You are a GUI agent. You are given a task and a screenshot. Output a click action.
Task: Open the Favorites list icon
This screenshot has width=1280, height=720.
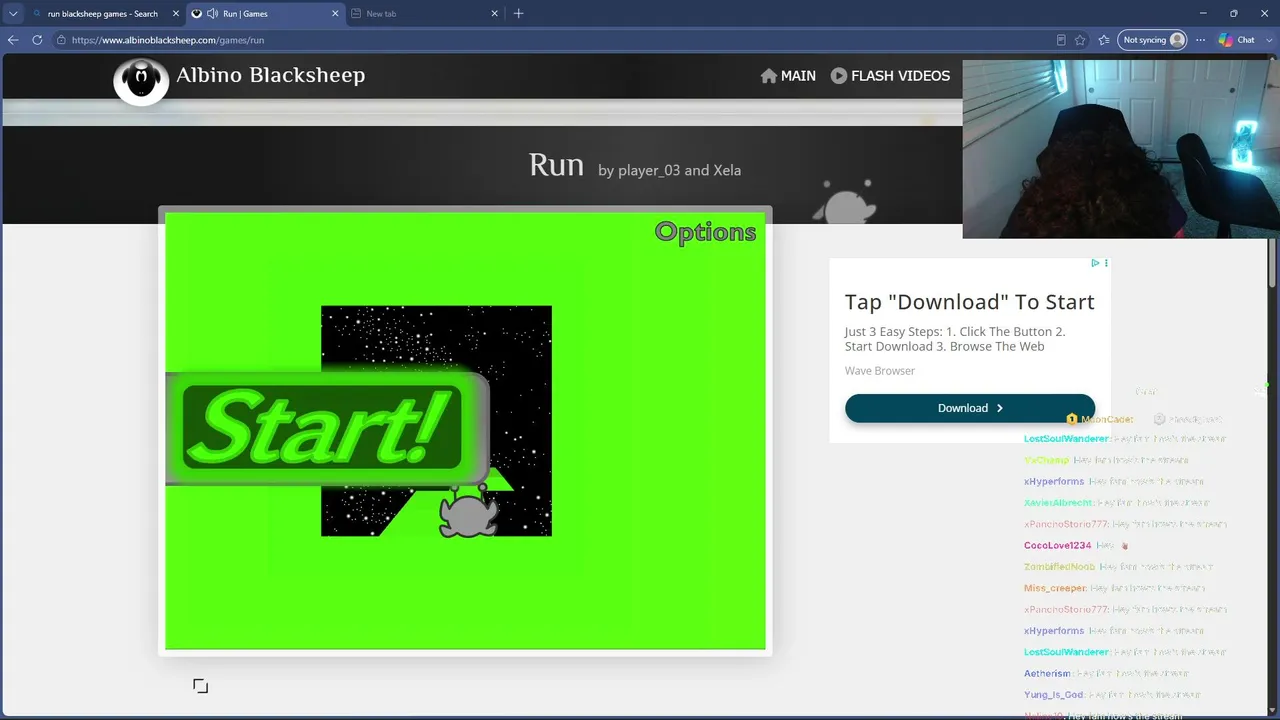click(1104, 40)
